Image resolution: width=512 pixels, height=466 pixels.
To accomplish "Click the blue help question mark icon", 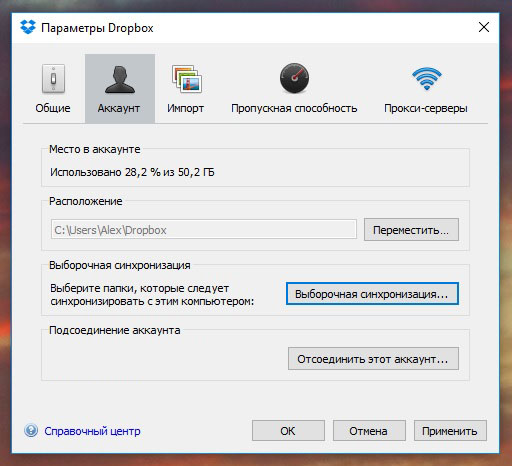I will (x=31, y=431).
